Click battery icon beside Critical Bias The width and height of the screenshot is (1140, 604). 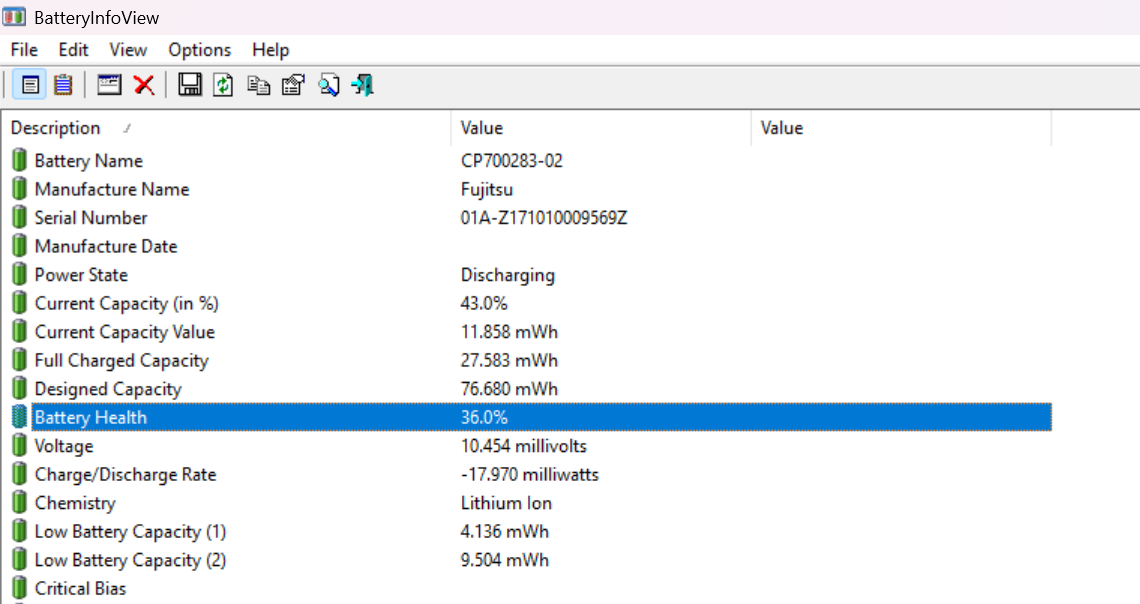click(20, 588)
